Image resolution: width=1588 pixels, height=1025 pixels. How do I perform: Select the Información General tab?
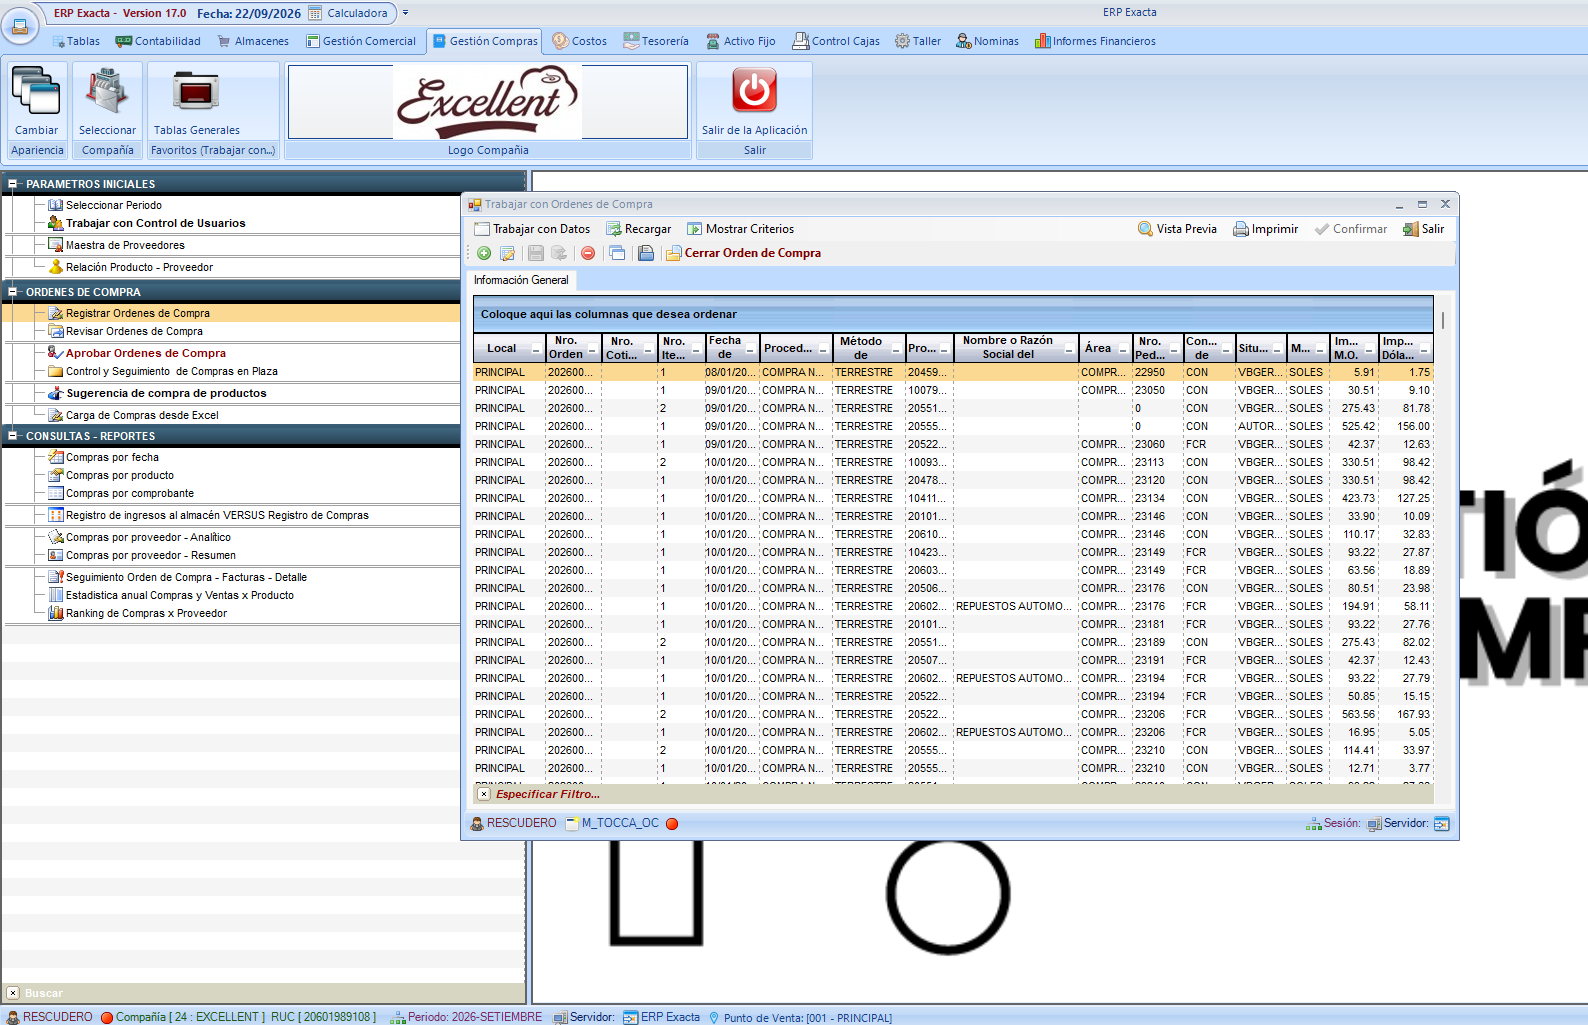coord(521,280)
